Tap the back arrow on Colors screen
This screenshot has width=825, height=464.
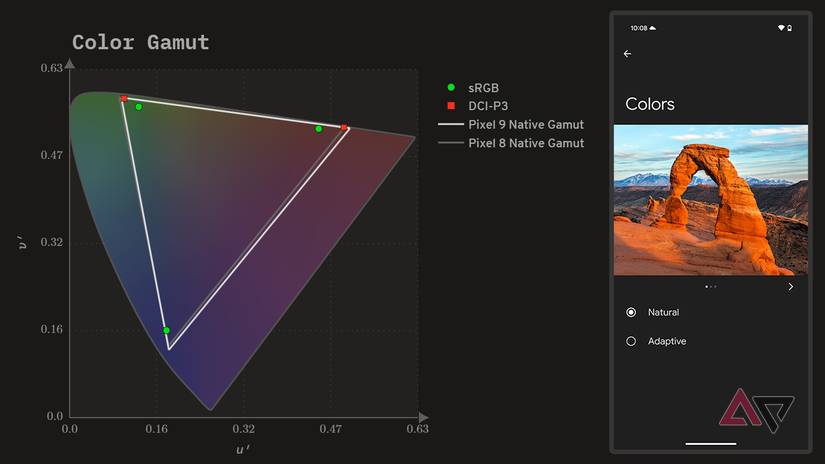pos(627,54)
